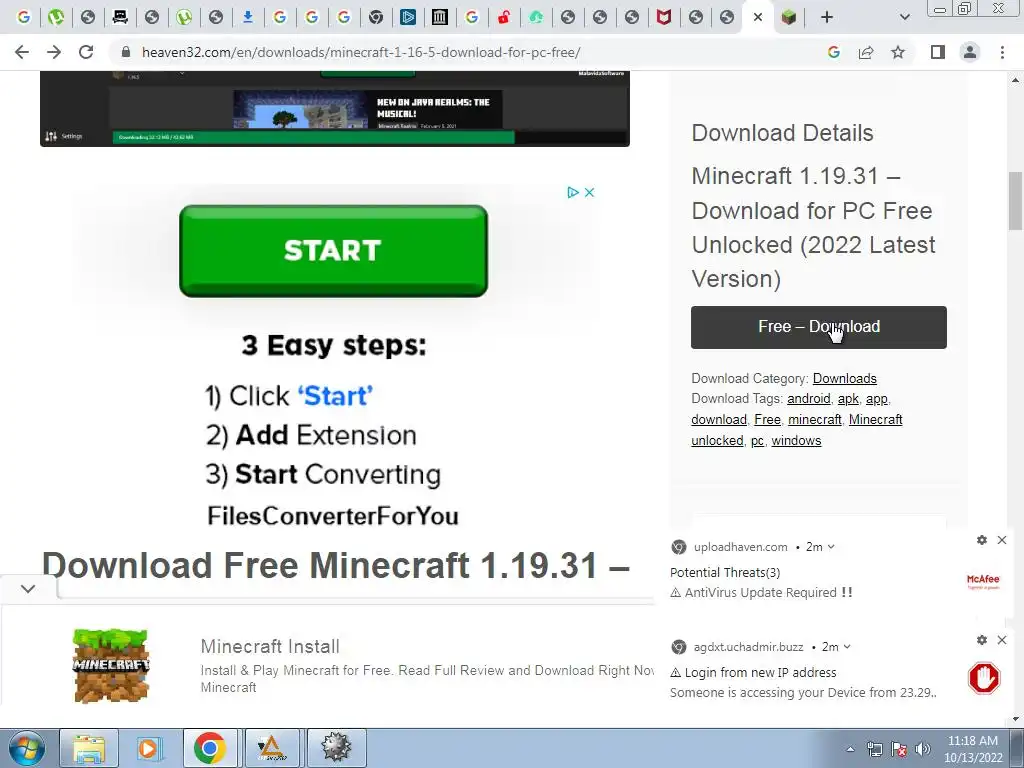Dismiss the agdxt.uchadmir.buzz notification
This screenshot has width=1024, height=768.
click(x=1002, y=640)
